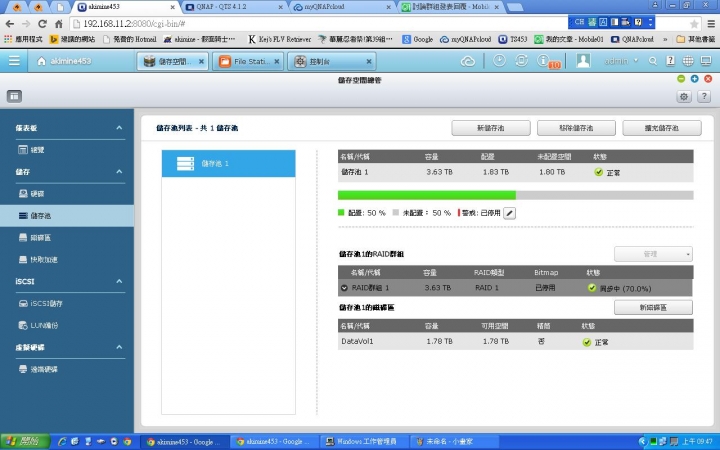Screen dimensions: 720x450
Task: Toggle the sidebar panel layout icon
Action: 14,96
